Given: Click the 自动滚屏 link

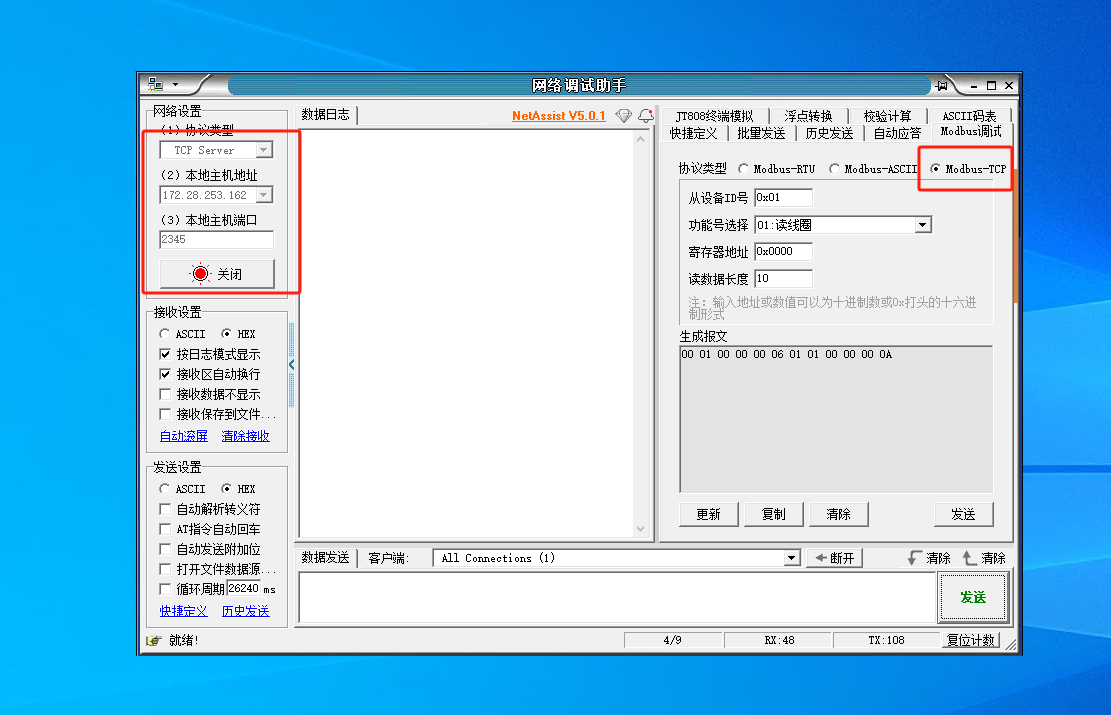Looking at the screenshot, I should tap(184, 436).
